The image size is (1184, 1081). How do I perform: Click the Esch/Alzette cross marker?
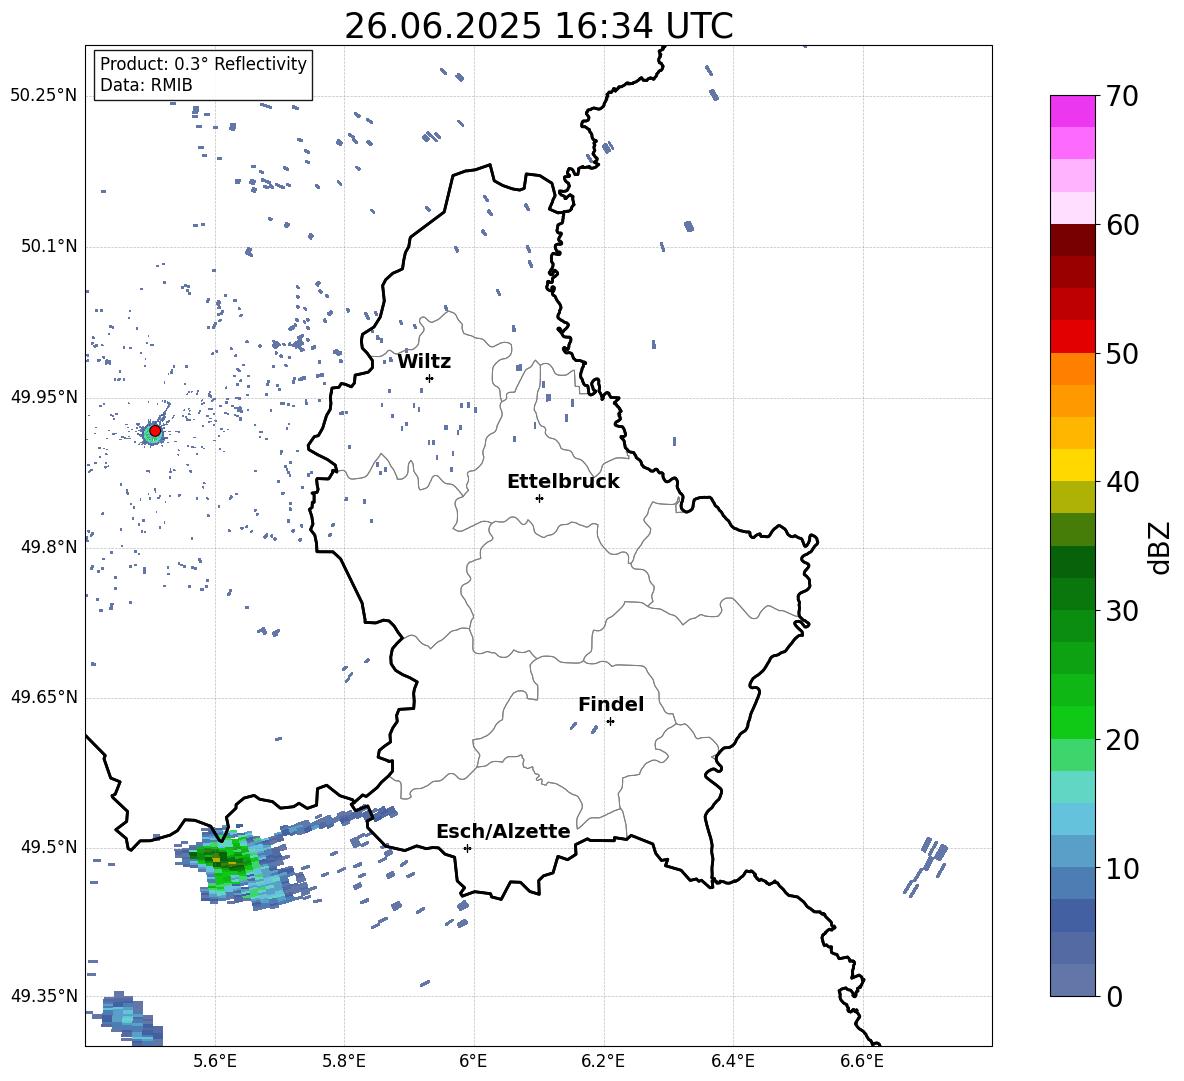467,848
